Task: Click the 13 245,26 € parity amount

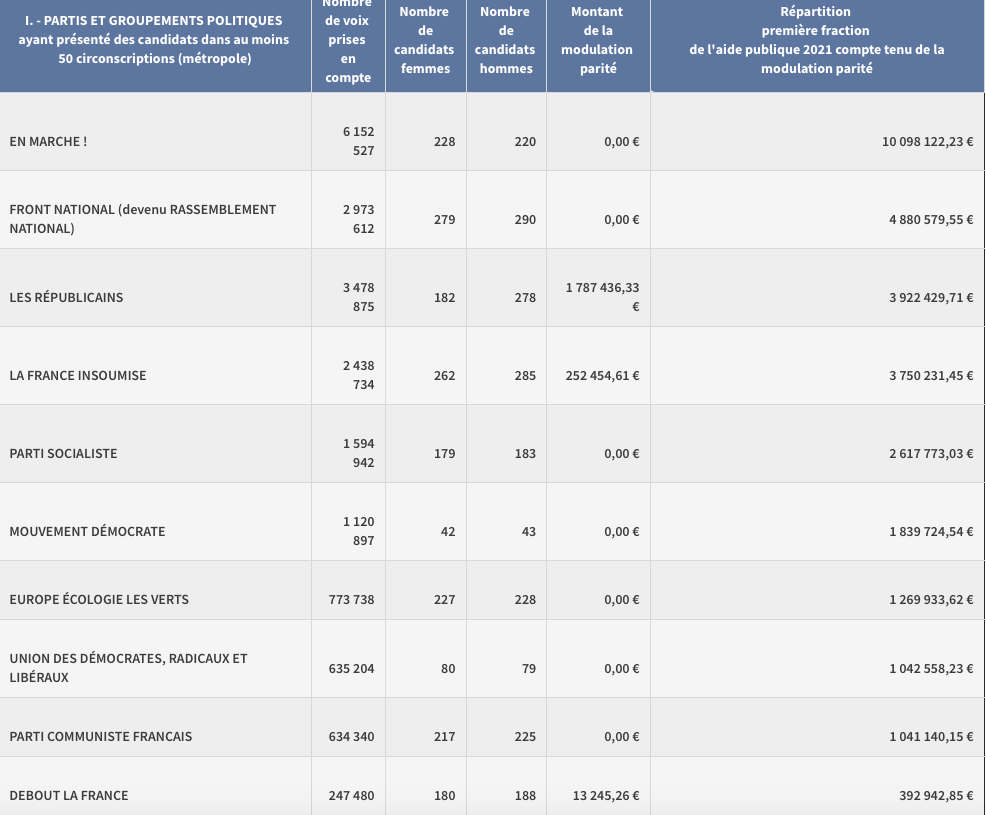Action: [607, 796]
